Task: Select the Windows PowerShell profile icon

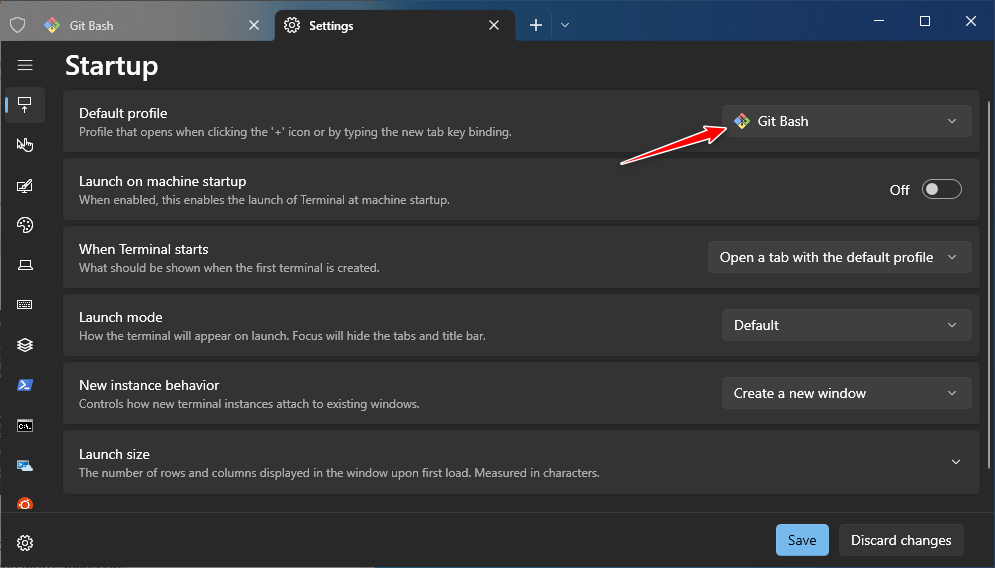Action: [25, 385]
